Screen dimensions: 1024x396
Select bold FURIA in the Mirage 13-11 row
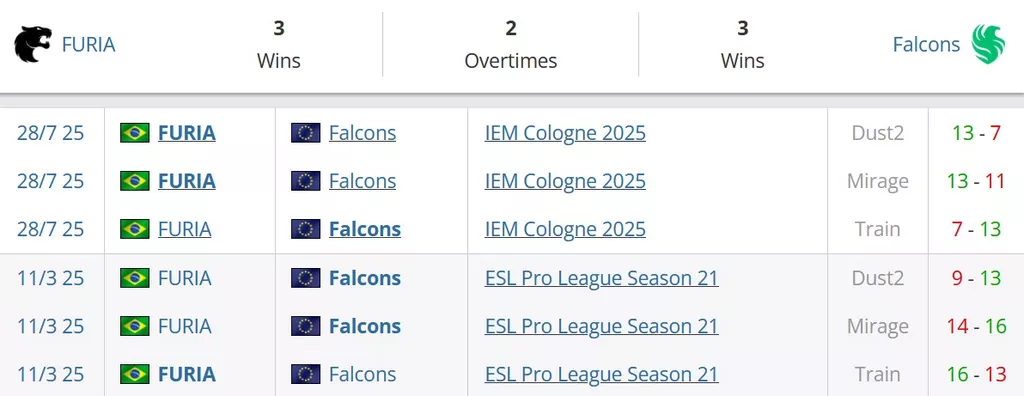(x=187, y=181)
